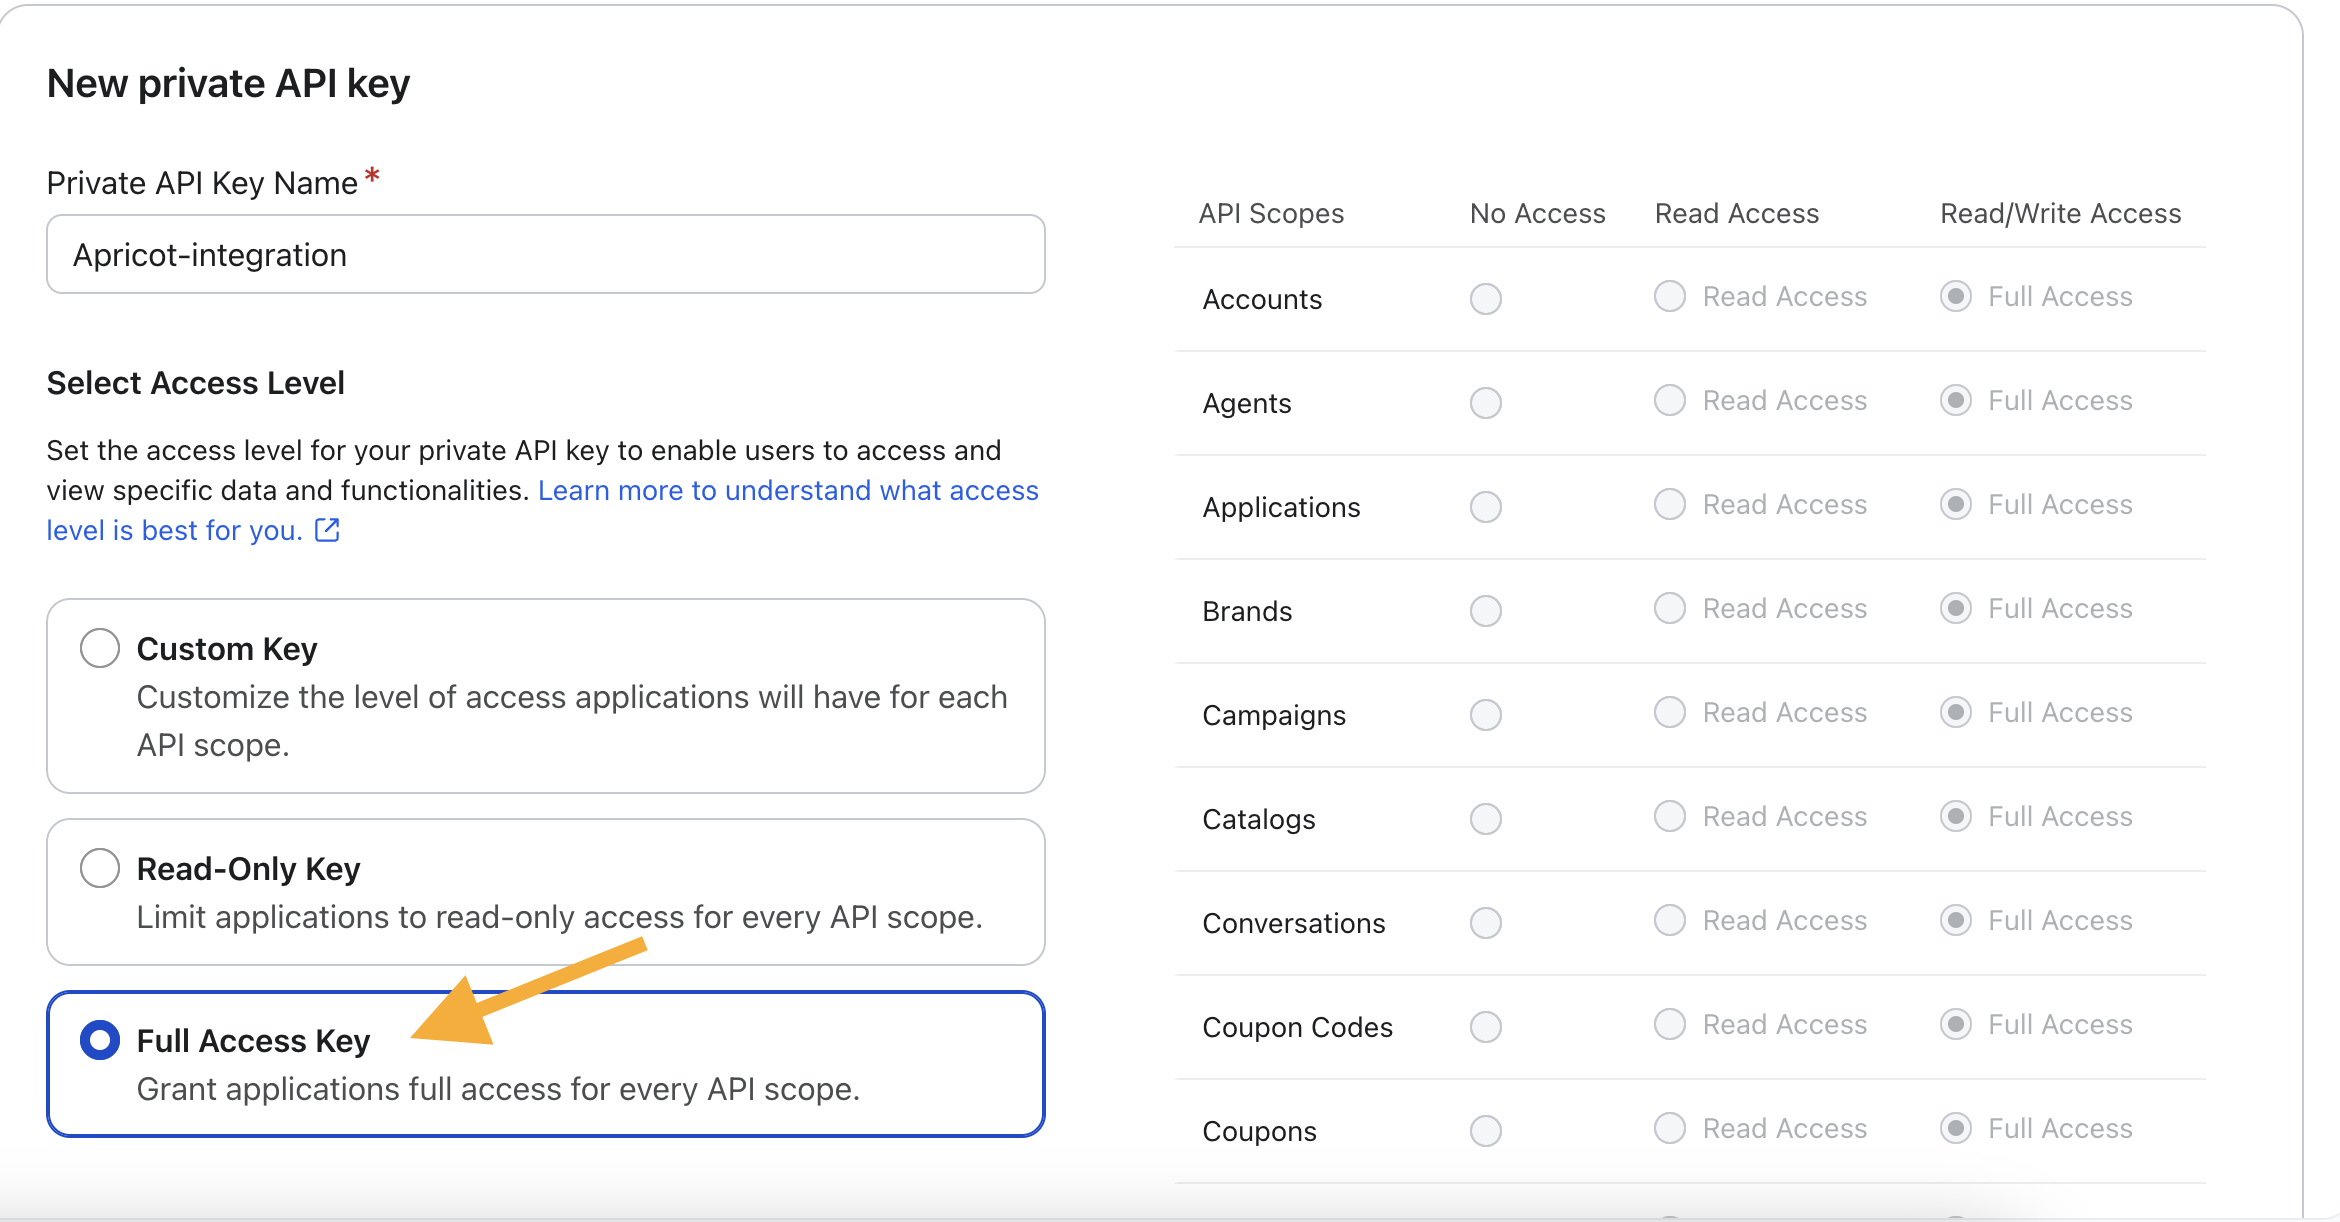Set Applications scope to Full Access

(1956, 504)
